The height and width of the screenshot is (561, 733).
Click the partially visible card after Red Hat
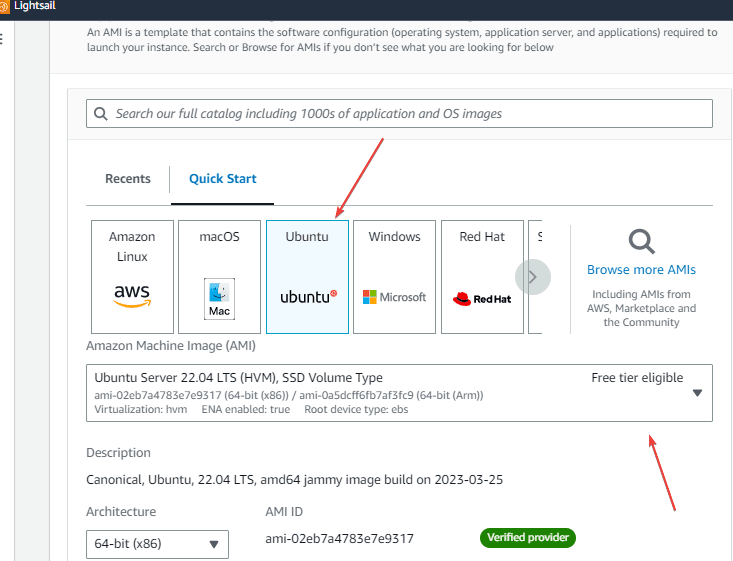[535, 277]
